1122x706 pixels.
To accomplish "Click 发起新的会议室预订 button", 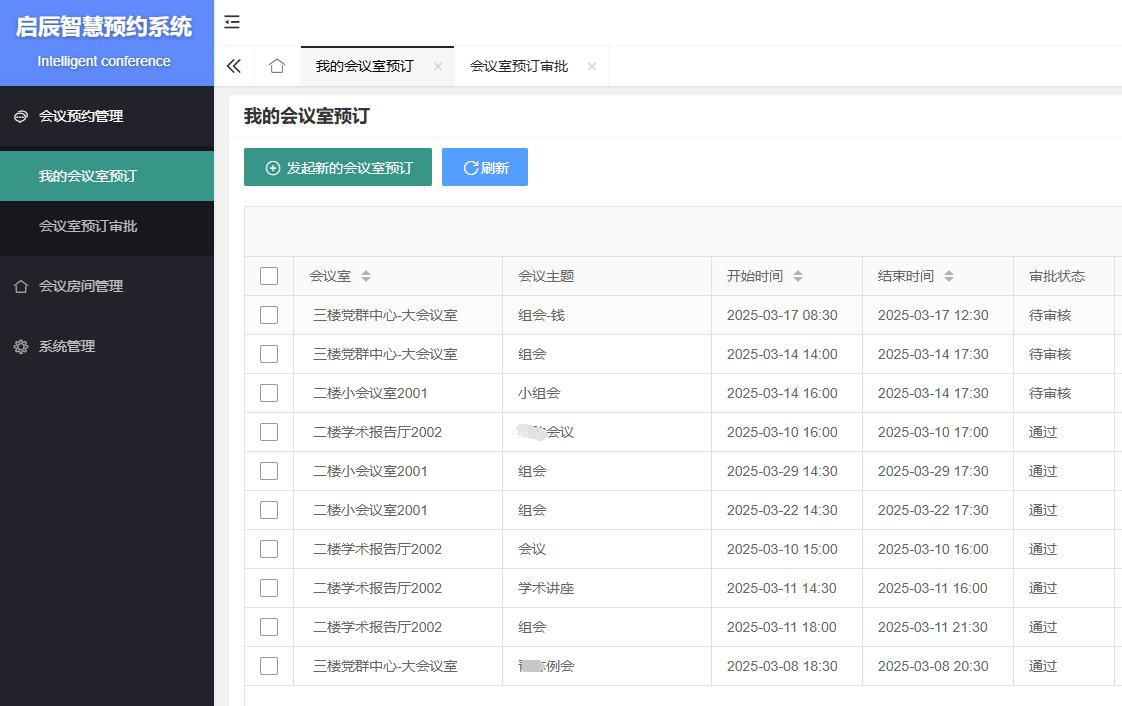I will pyautogui.click(x=338, y=167).
